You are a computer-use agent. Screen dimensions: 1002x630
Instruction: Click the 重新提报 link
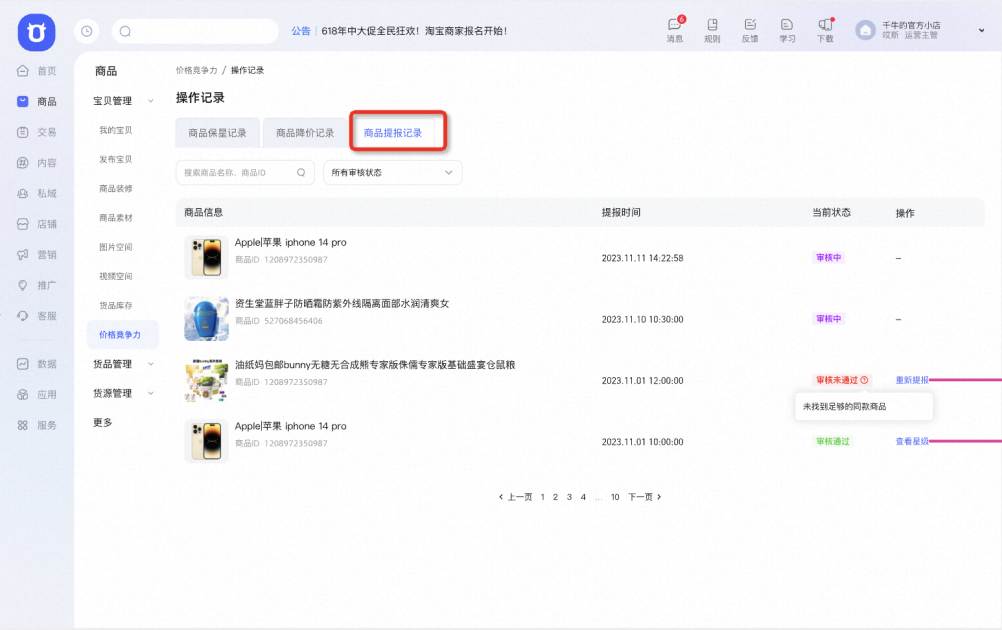[x=912, y=380]
